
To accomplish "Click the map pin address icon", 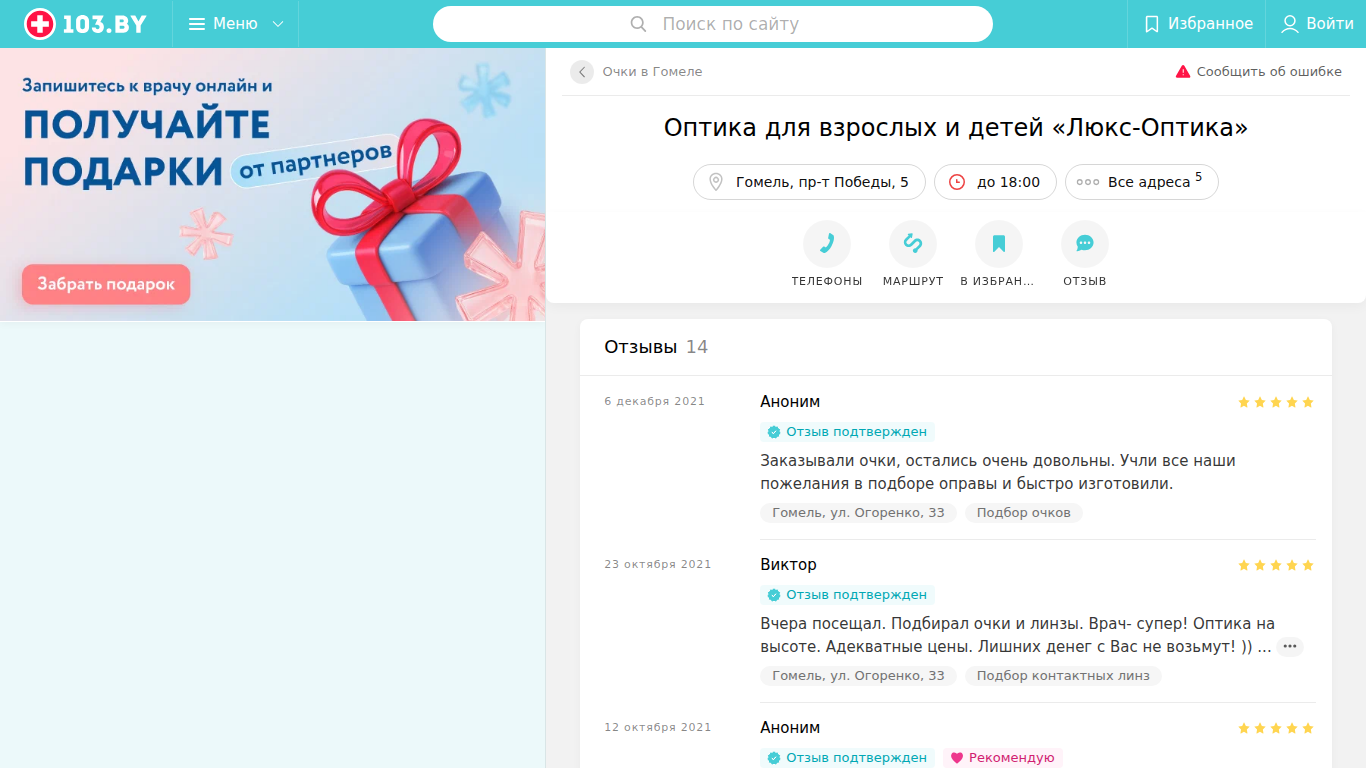I will click(716, 182).
